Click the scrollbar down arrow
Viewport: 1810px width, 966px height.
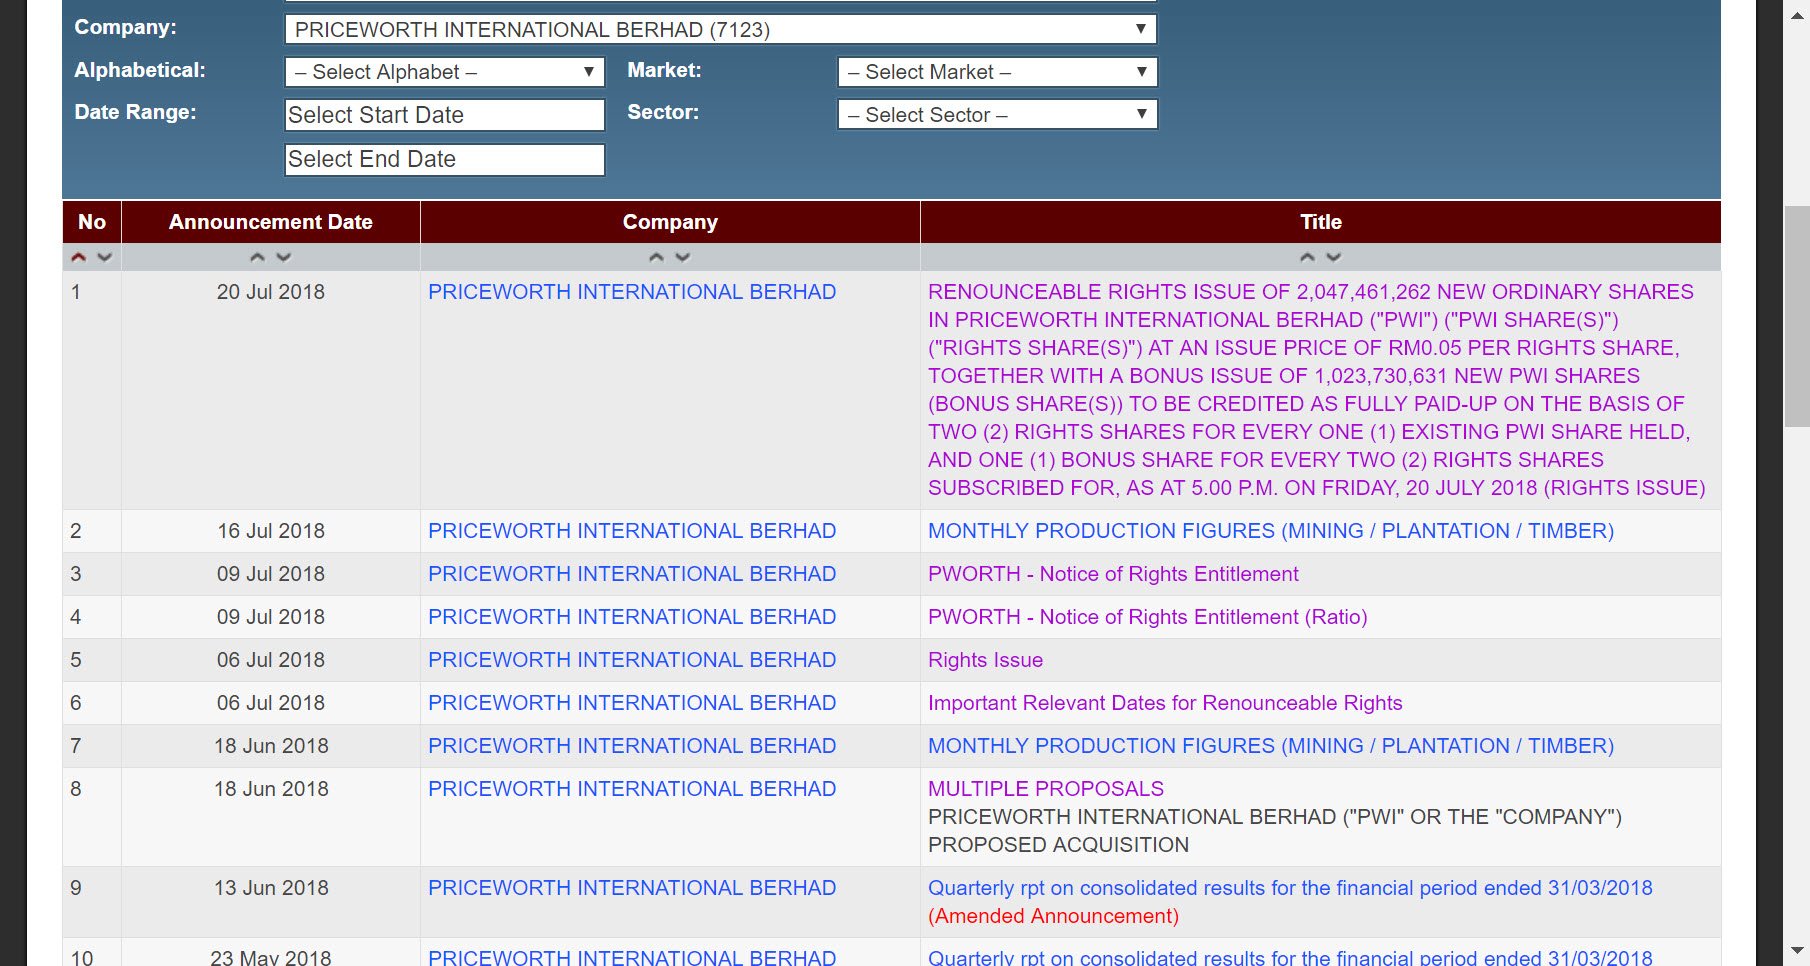1797,950
